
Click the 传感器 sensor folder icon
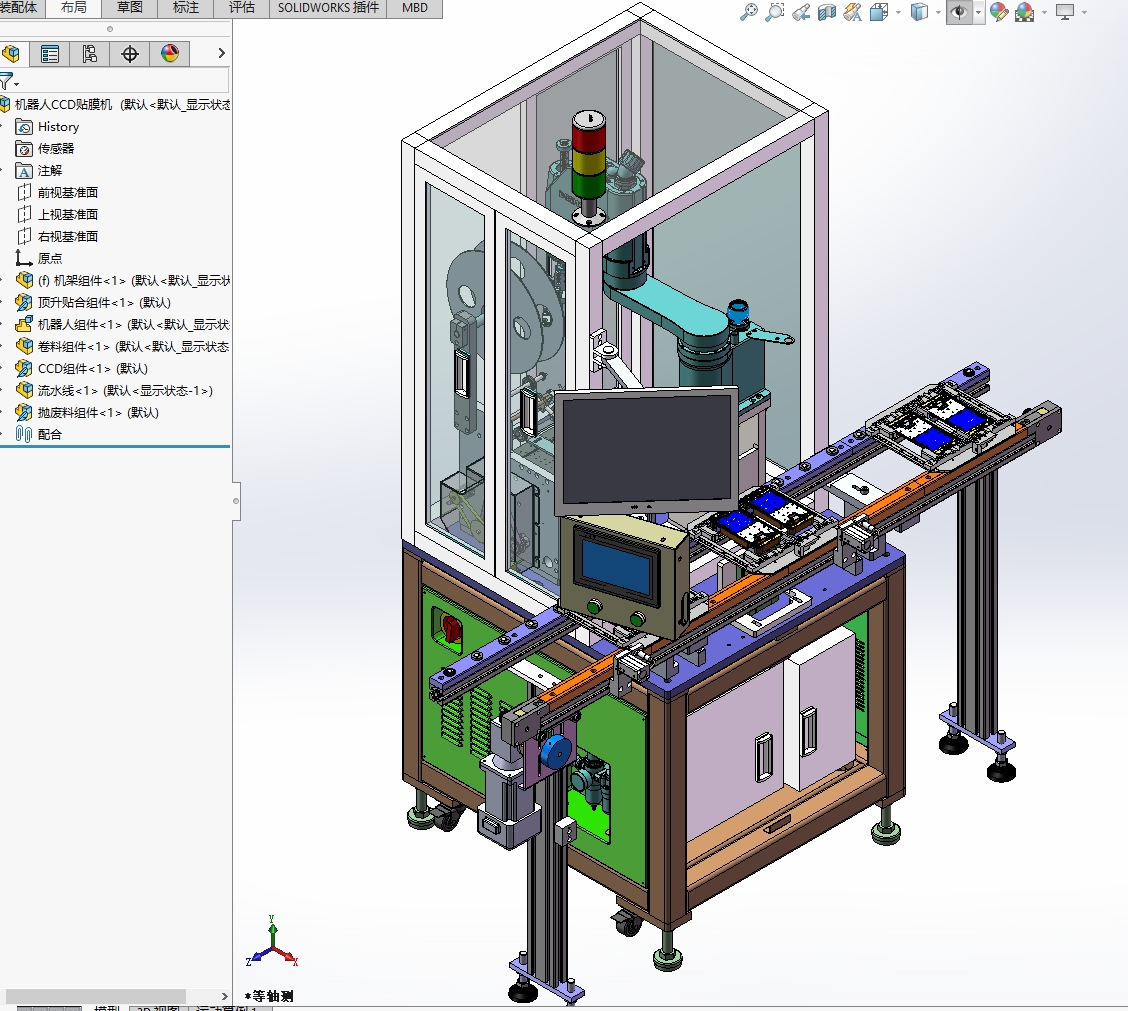tap(24, 149)
